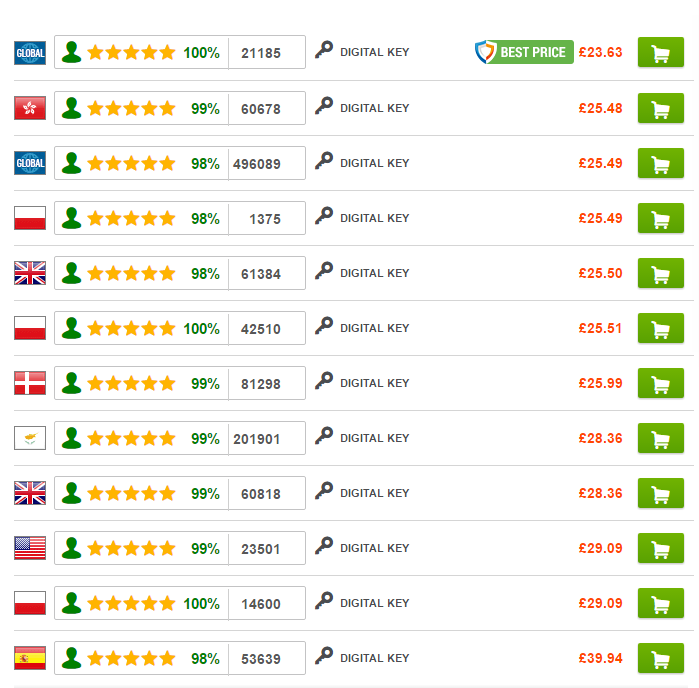This screenshot has height=688, width=699.
Task: Click the Cyprus flag icon
Action: 30,438
